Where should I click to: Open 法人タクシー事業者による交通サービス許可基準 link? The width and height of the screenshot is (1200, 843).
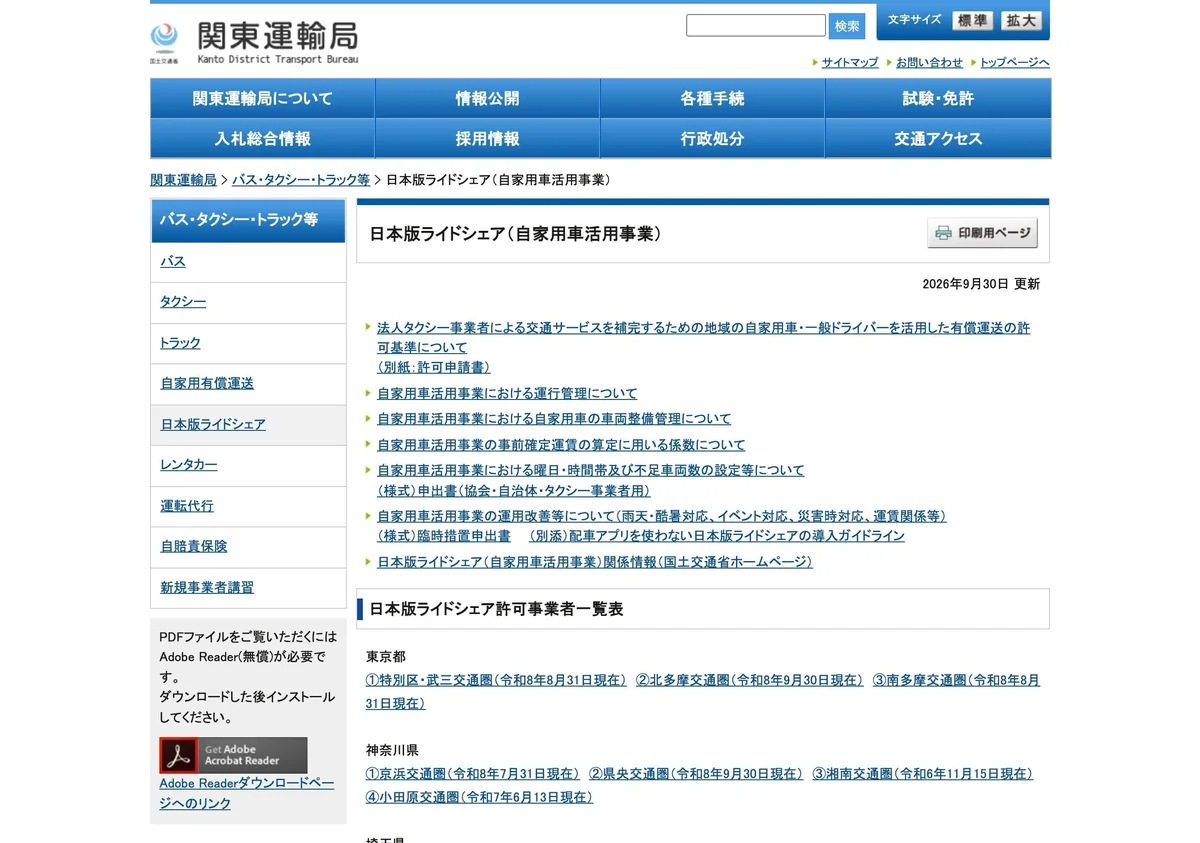click(x=703, y=337)
